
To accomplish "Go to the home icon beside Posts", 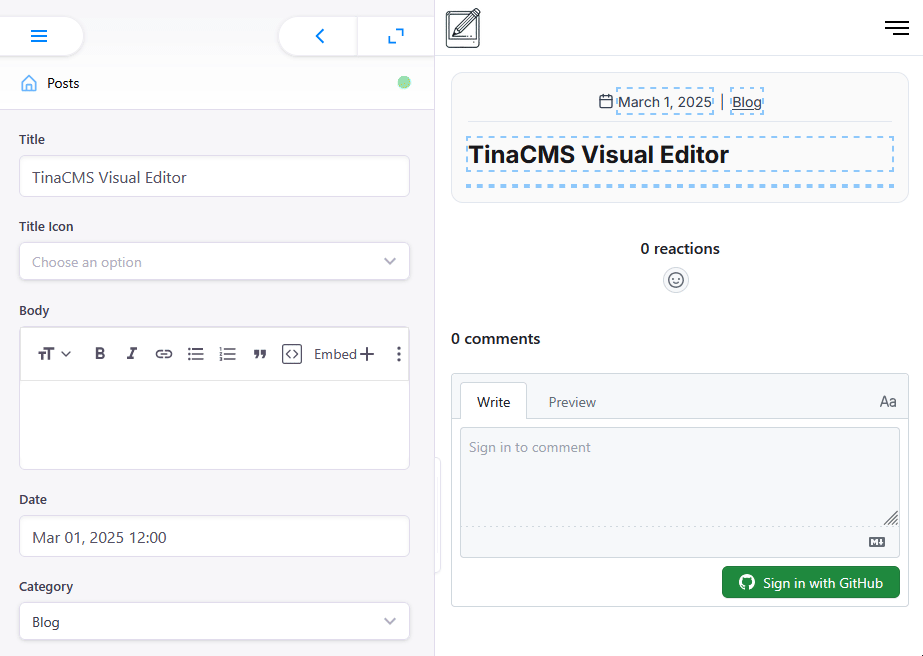I will (x=29, y=83).
